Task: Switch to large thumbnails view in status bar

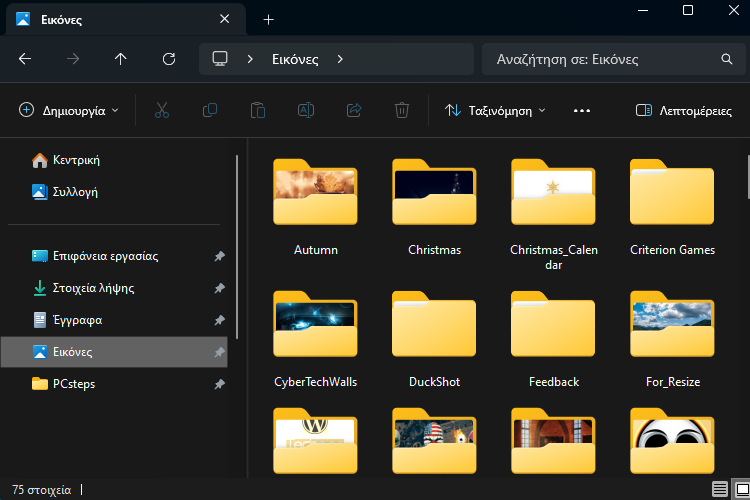Action: [x=742, y=489]
